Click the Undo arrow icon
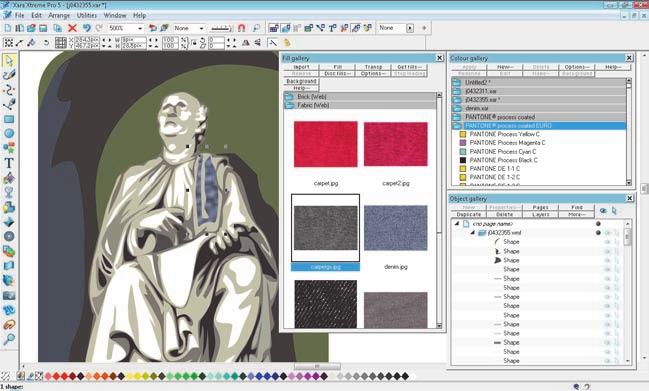The image size is (649, 391). click(x=86, y=28)
